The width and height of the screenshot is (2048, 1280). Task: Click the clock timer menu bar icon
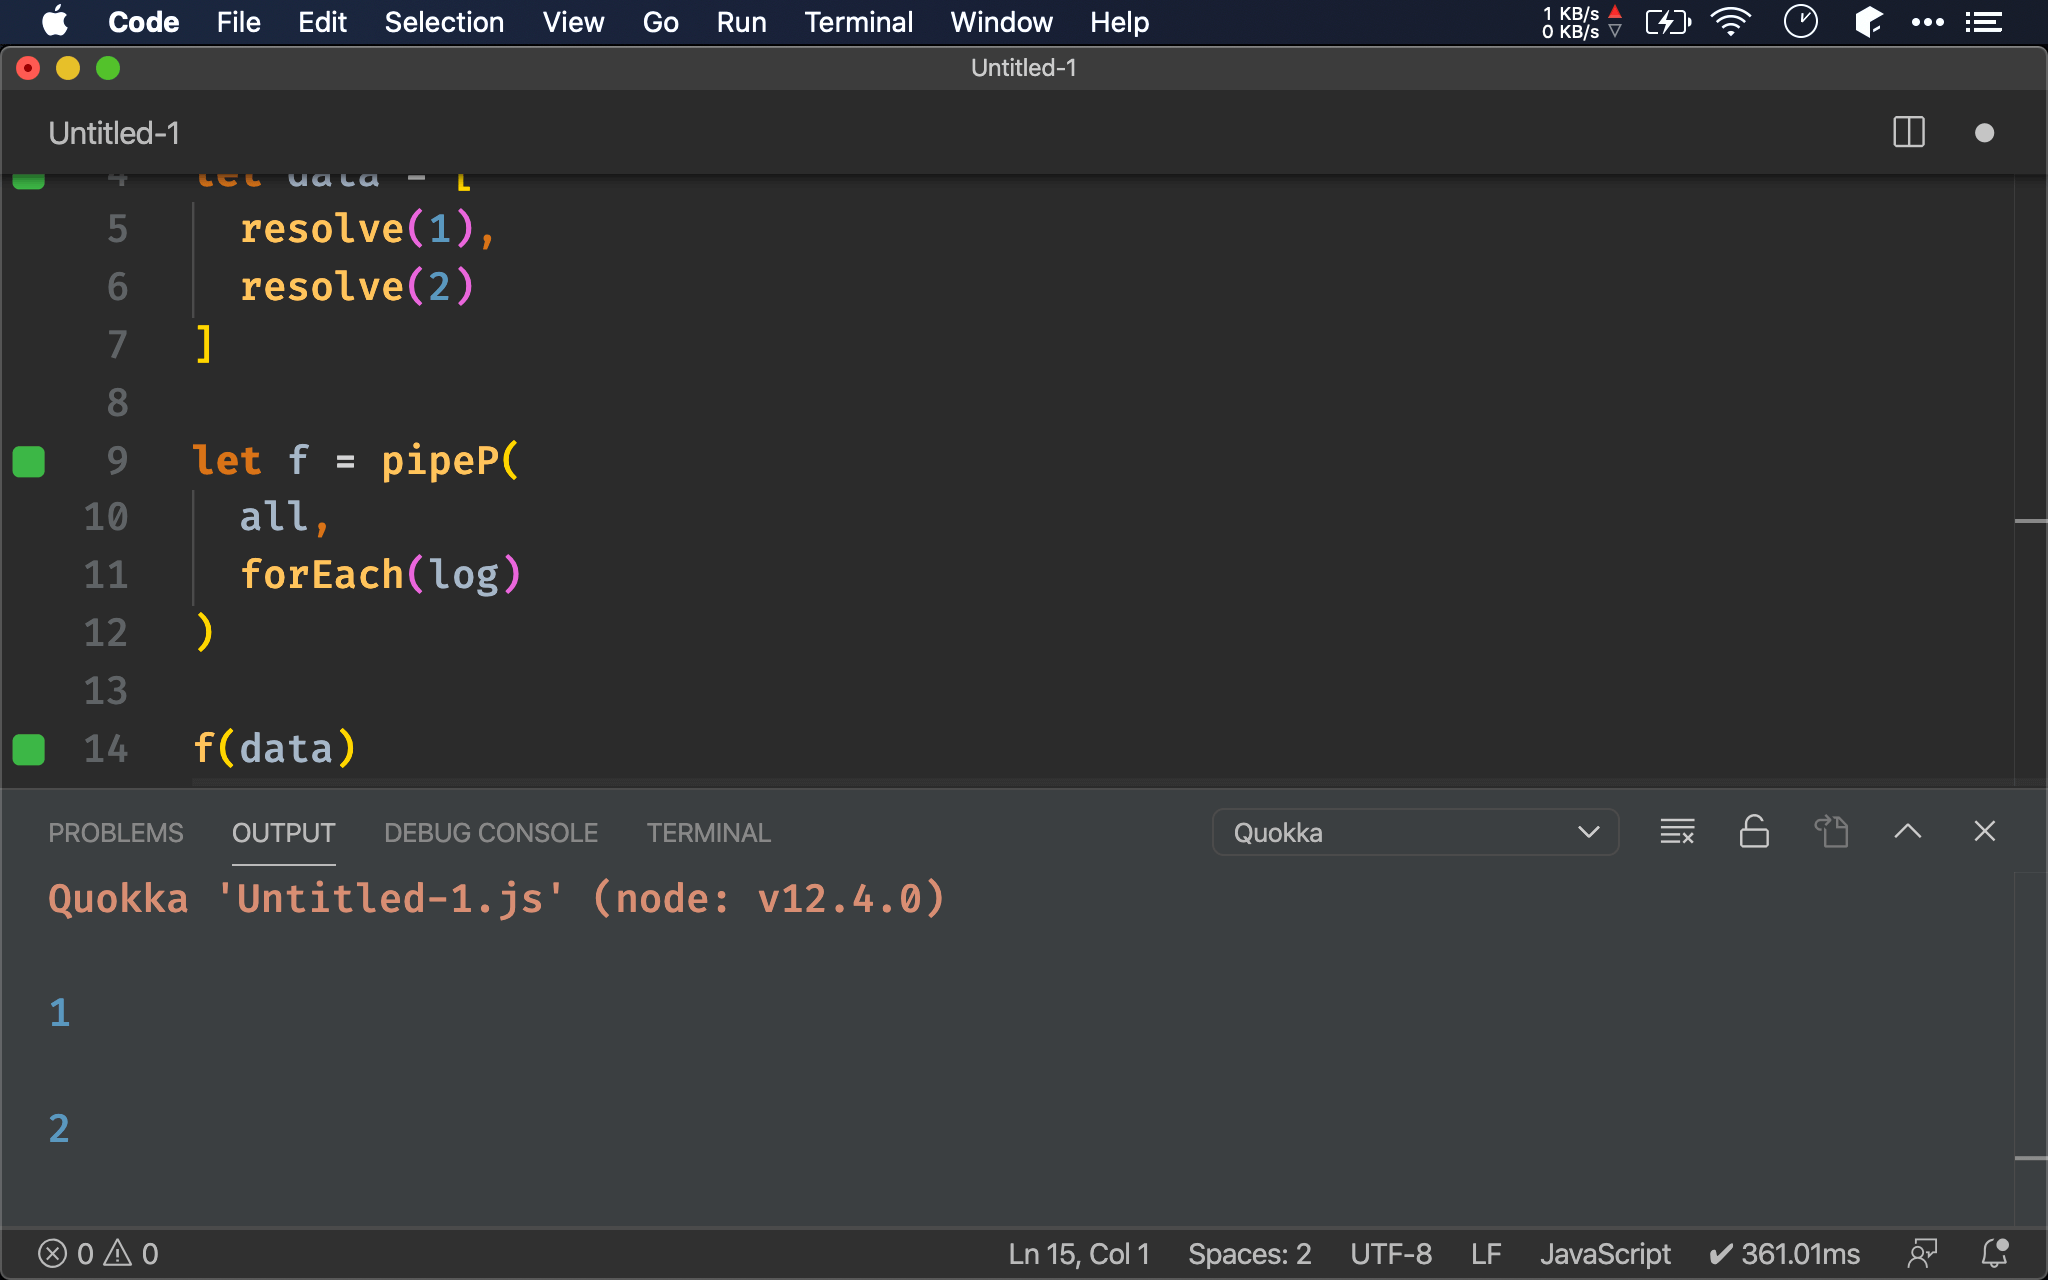click(1800, 22)
